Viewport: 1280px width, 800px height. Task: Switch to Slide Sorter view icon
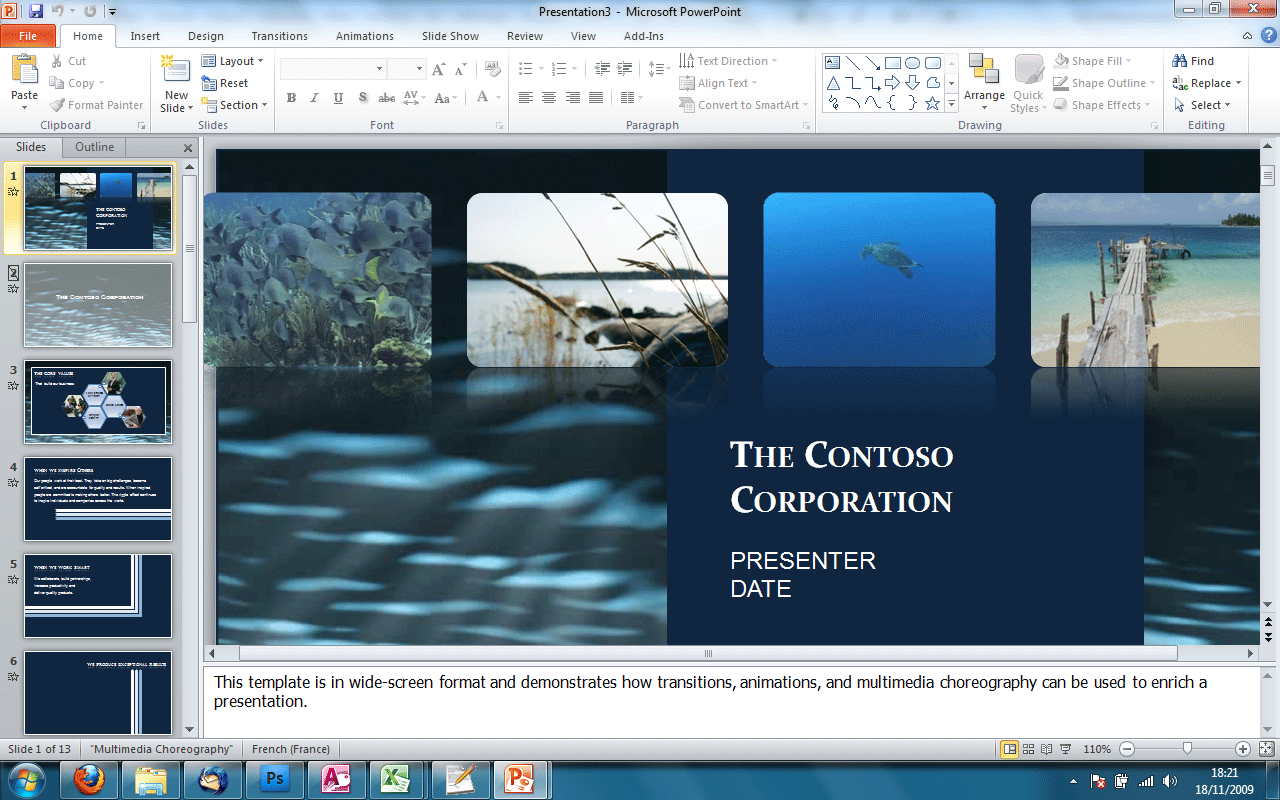[1029, 749]
